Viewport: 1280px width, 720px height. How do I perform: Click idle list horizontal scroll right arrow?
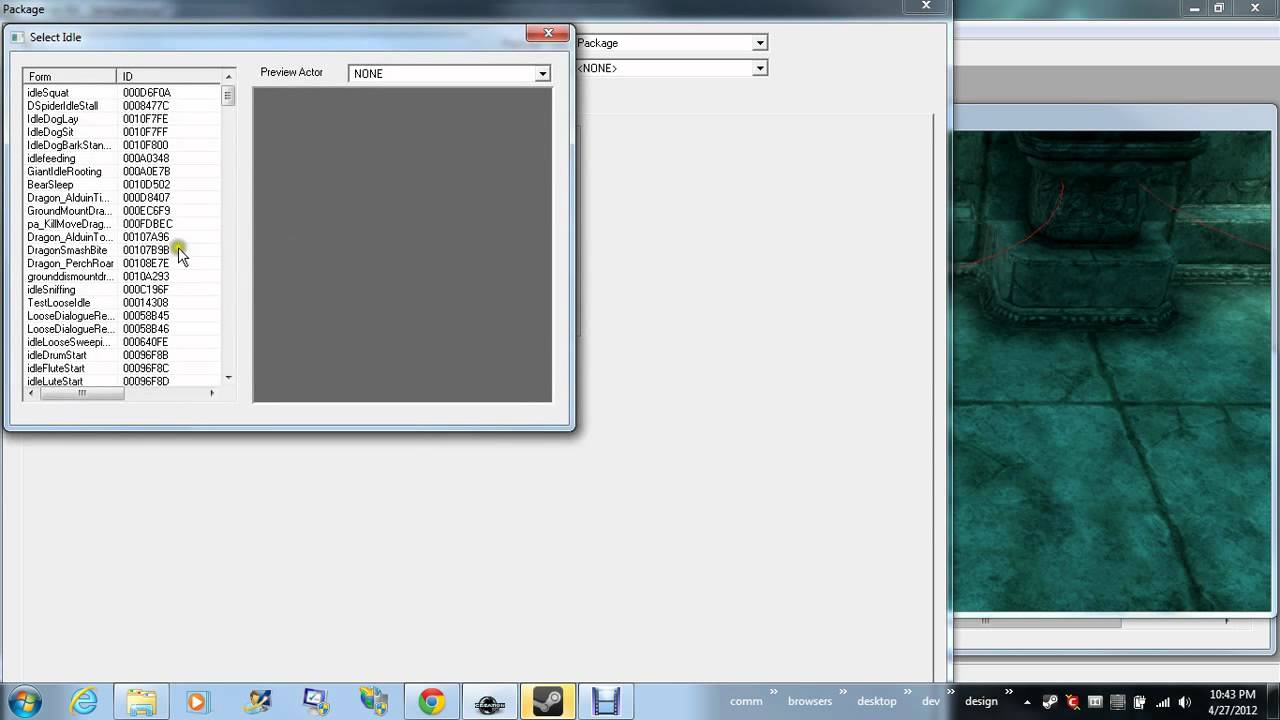point(212,394)
